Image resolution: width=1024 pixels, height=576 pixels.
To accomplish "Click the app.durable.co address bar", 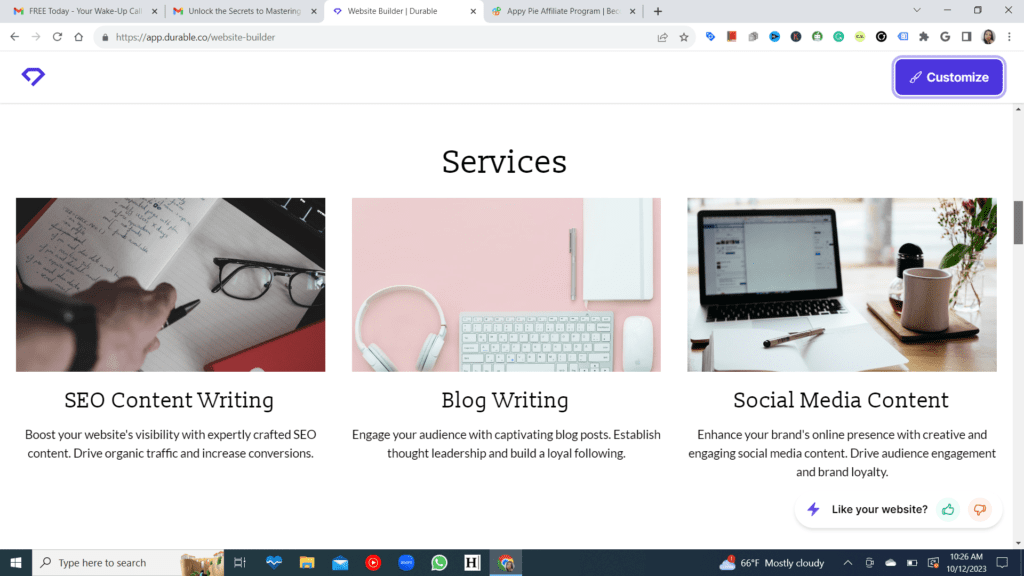I will (379, 37).
